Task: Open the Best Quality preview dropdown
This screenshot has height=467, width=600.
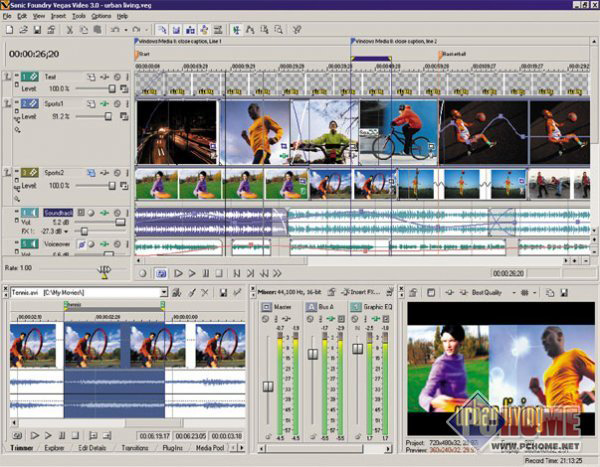Action: coord(514,293)
